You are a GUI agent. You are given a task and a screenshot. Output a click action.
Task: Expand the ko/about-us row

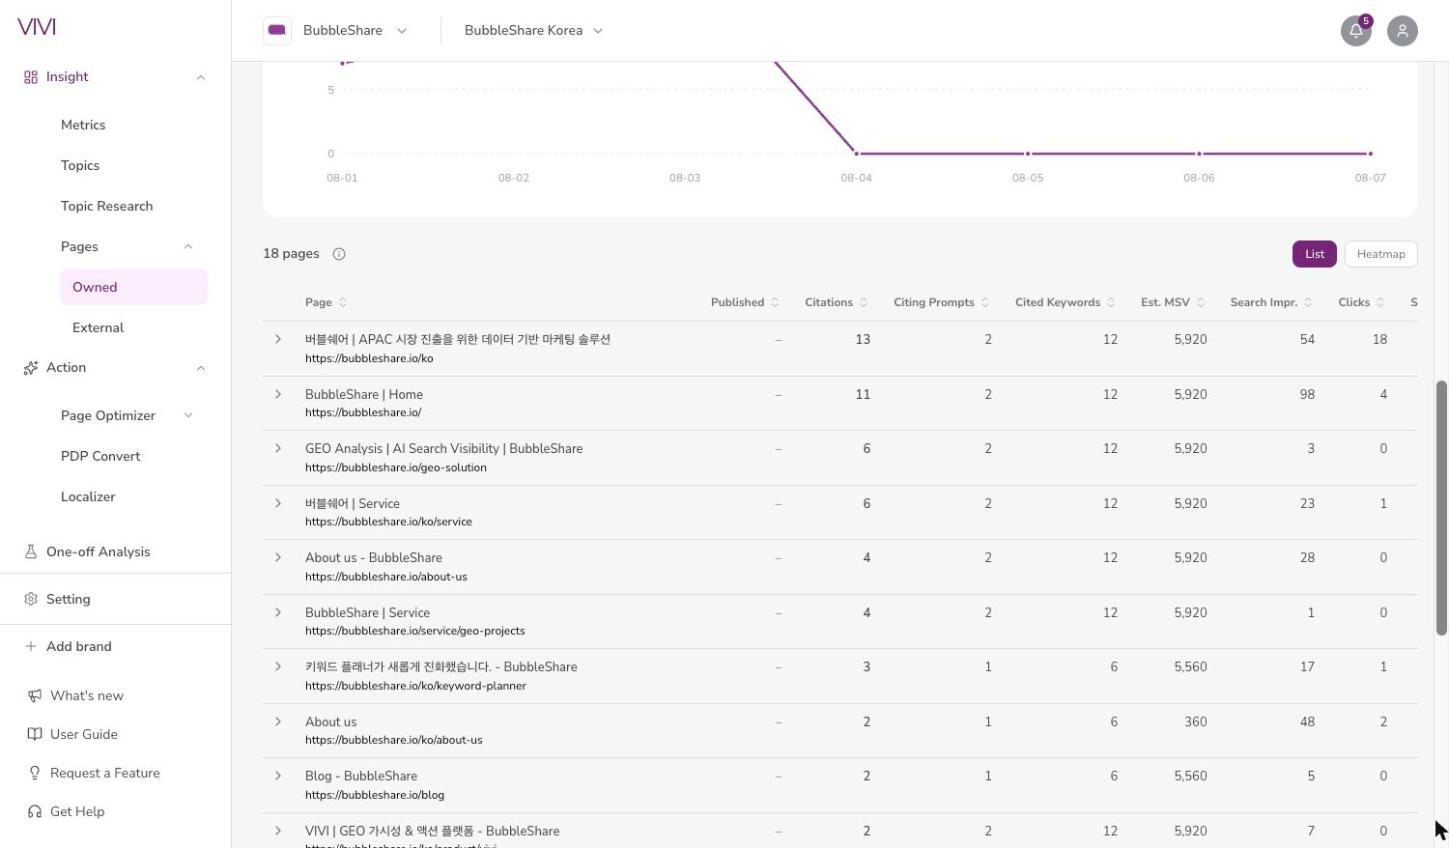click(278, 721)
